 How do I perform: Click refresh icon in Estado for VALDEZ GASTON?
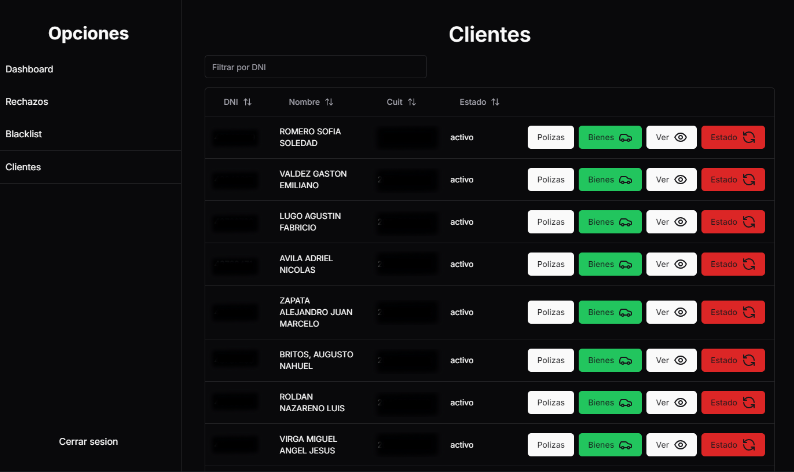pyautogui.click(x=749, y=180)
